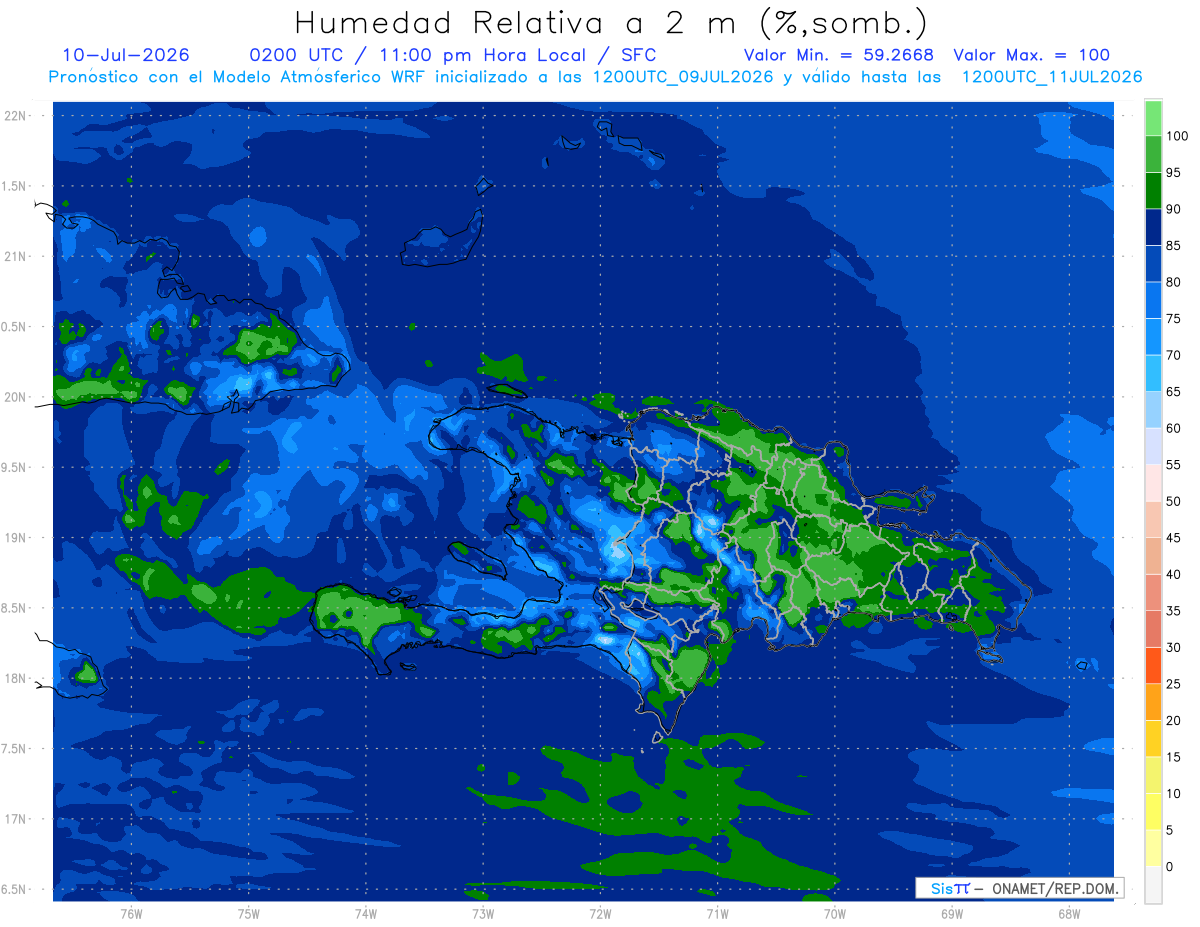Image resolution: width=1200 pixels, height=927 pixels.
Task: Pick the red-orange swatch between 25 and 30
Action: (1153, 665)
